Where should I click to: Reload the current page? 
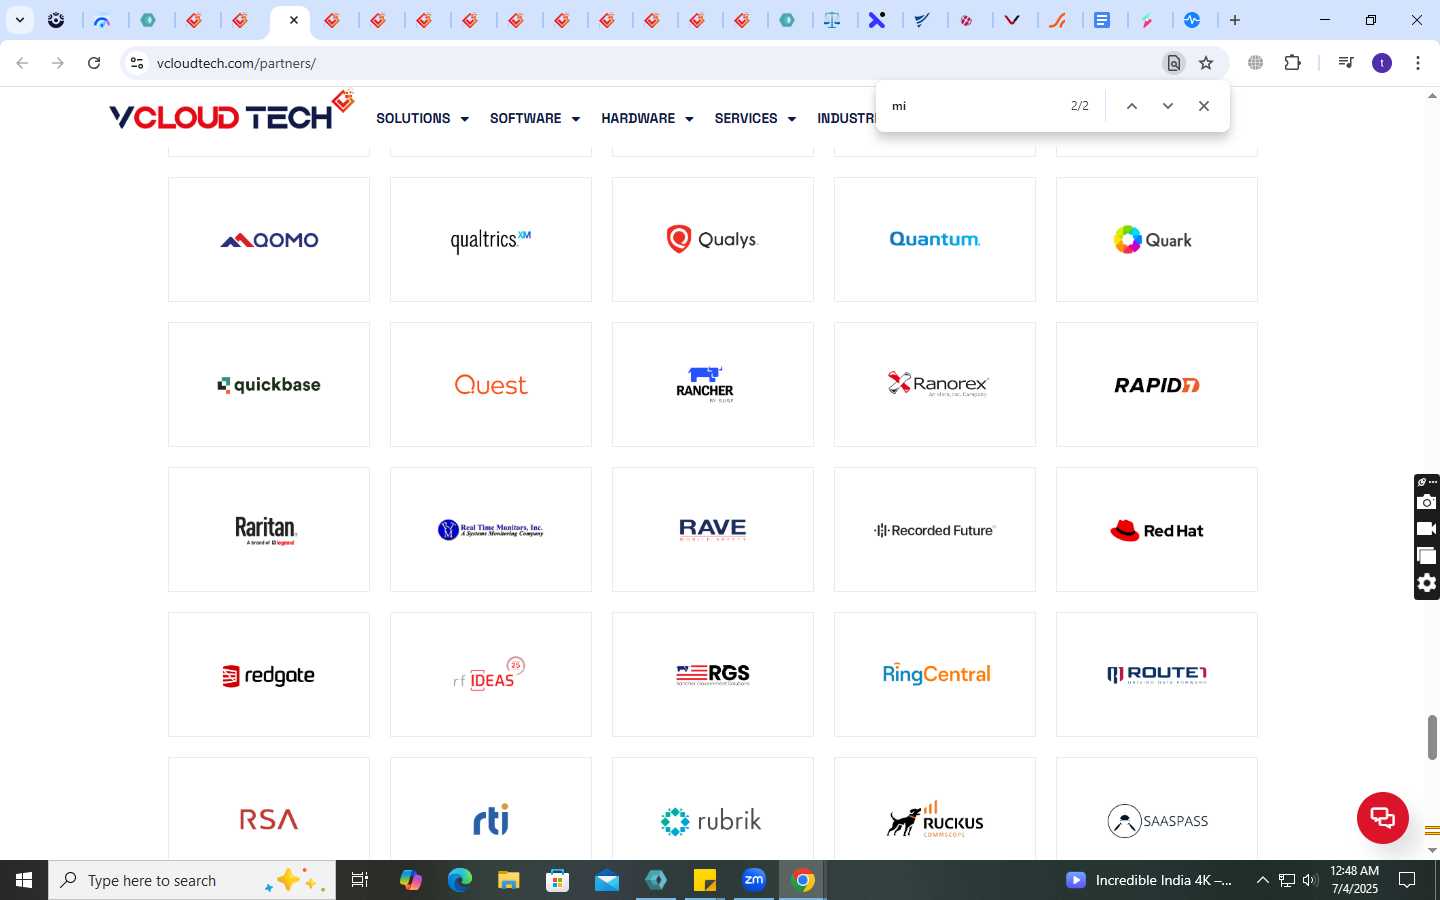click(94, 63)
